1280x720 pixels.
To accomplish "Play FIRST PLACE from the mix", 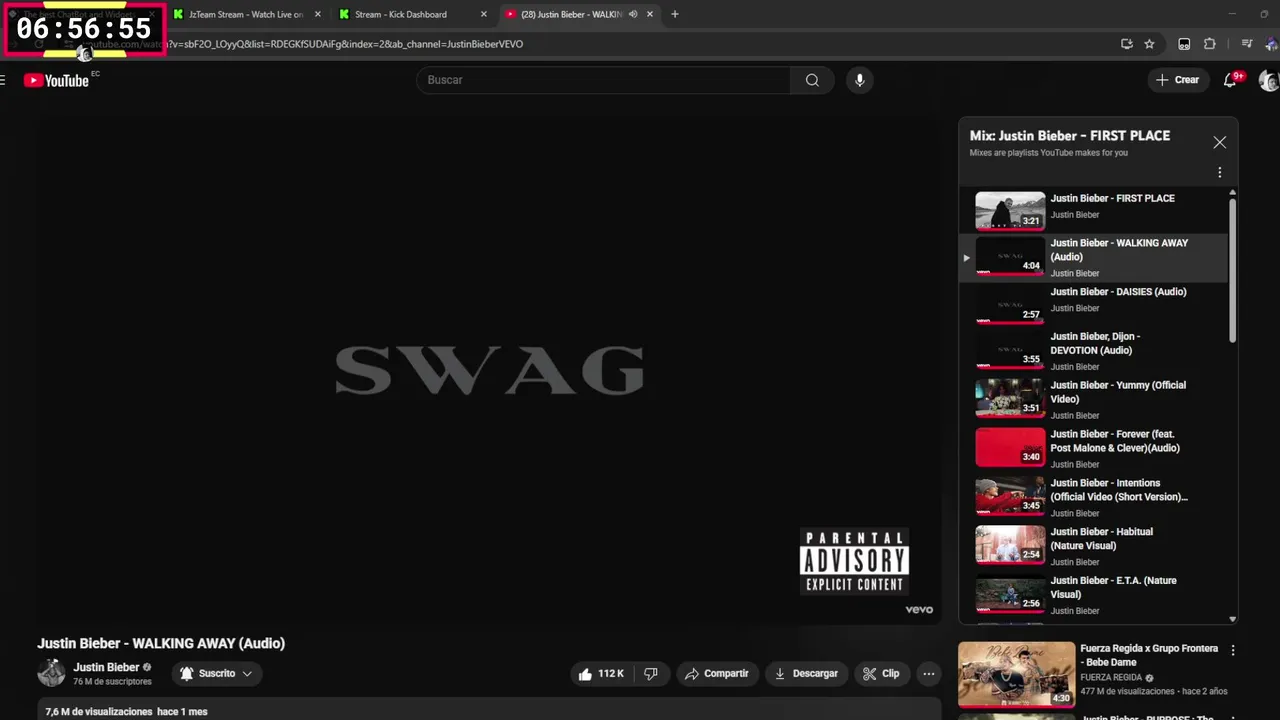I will [1093, 210].
